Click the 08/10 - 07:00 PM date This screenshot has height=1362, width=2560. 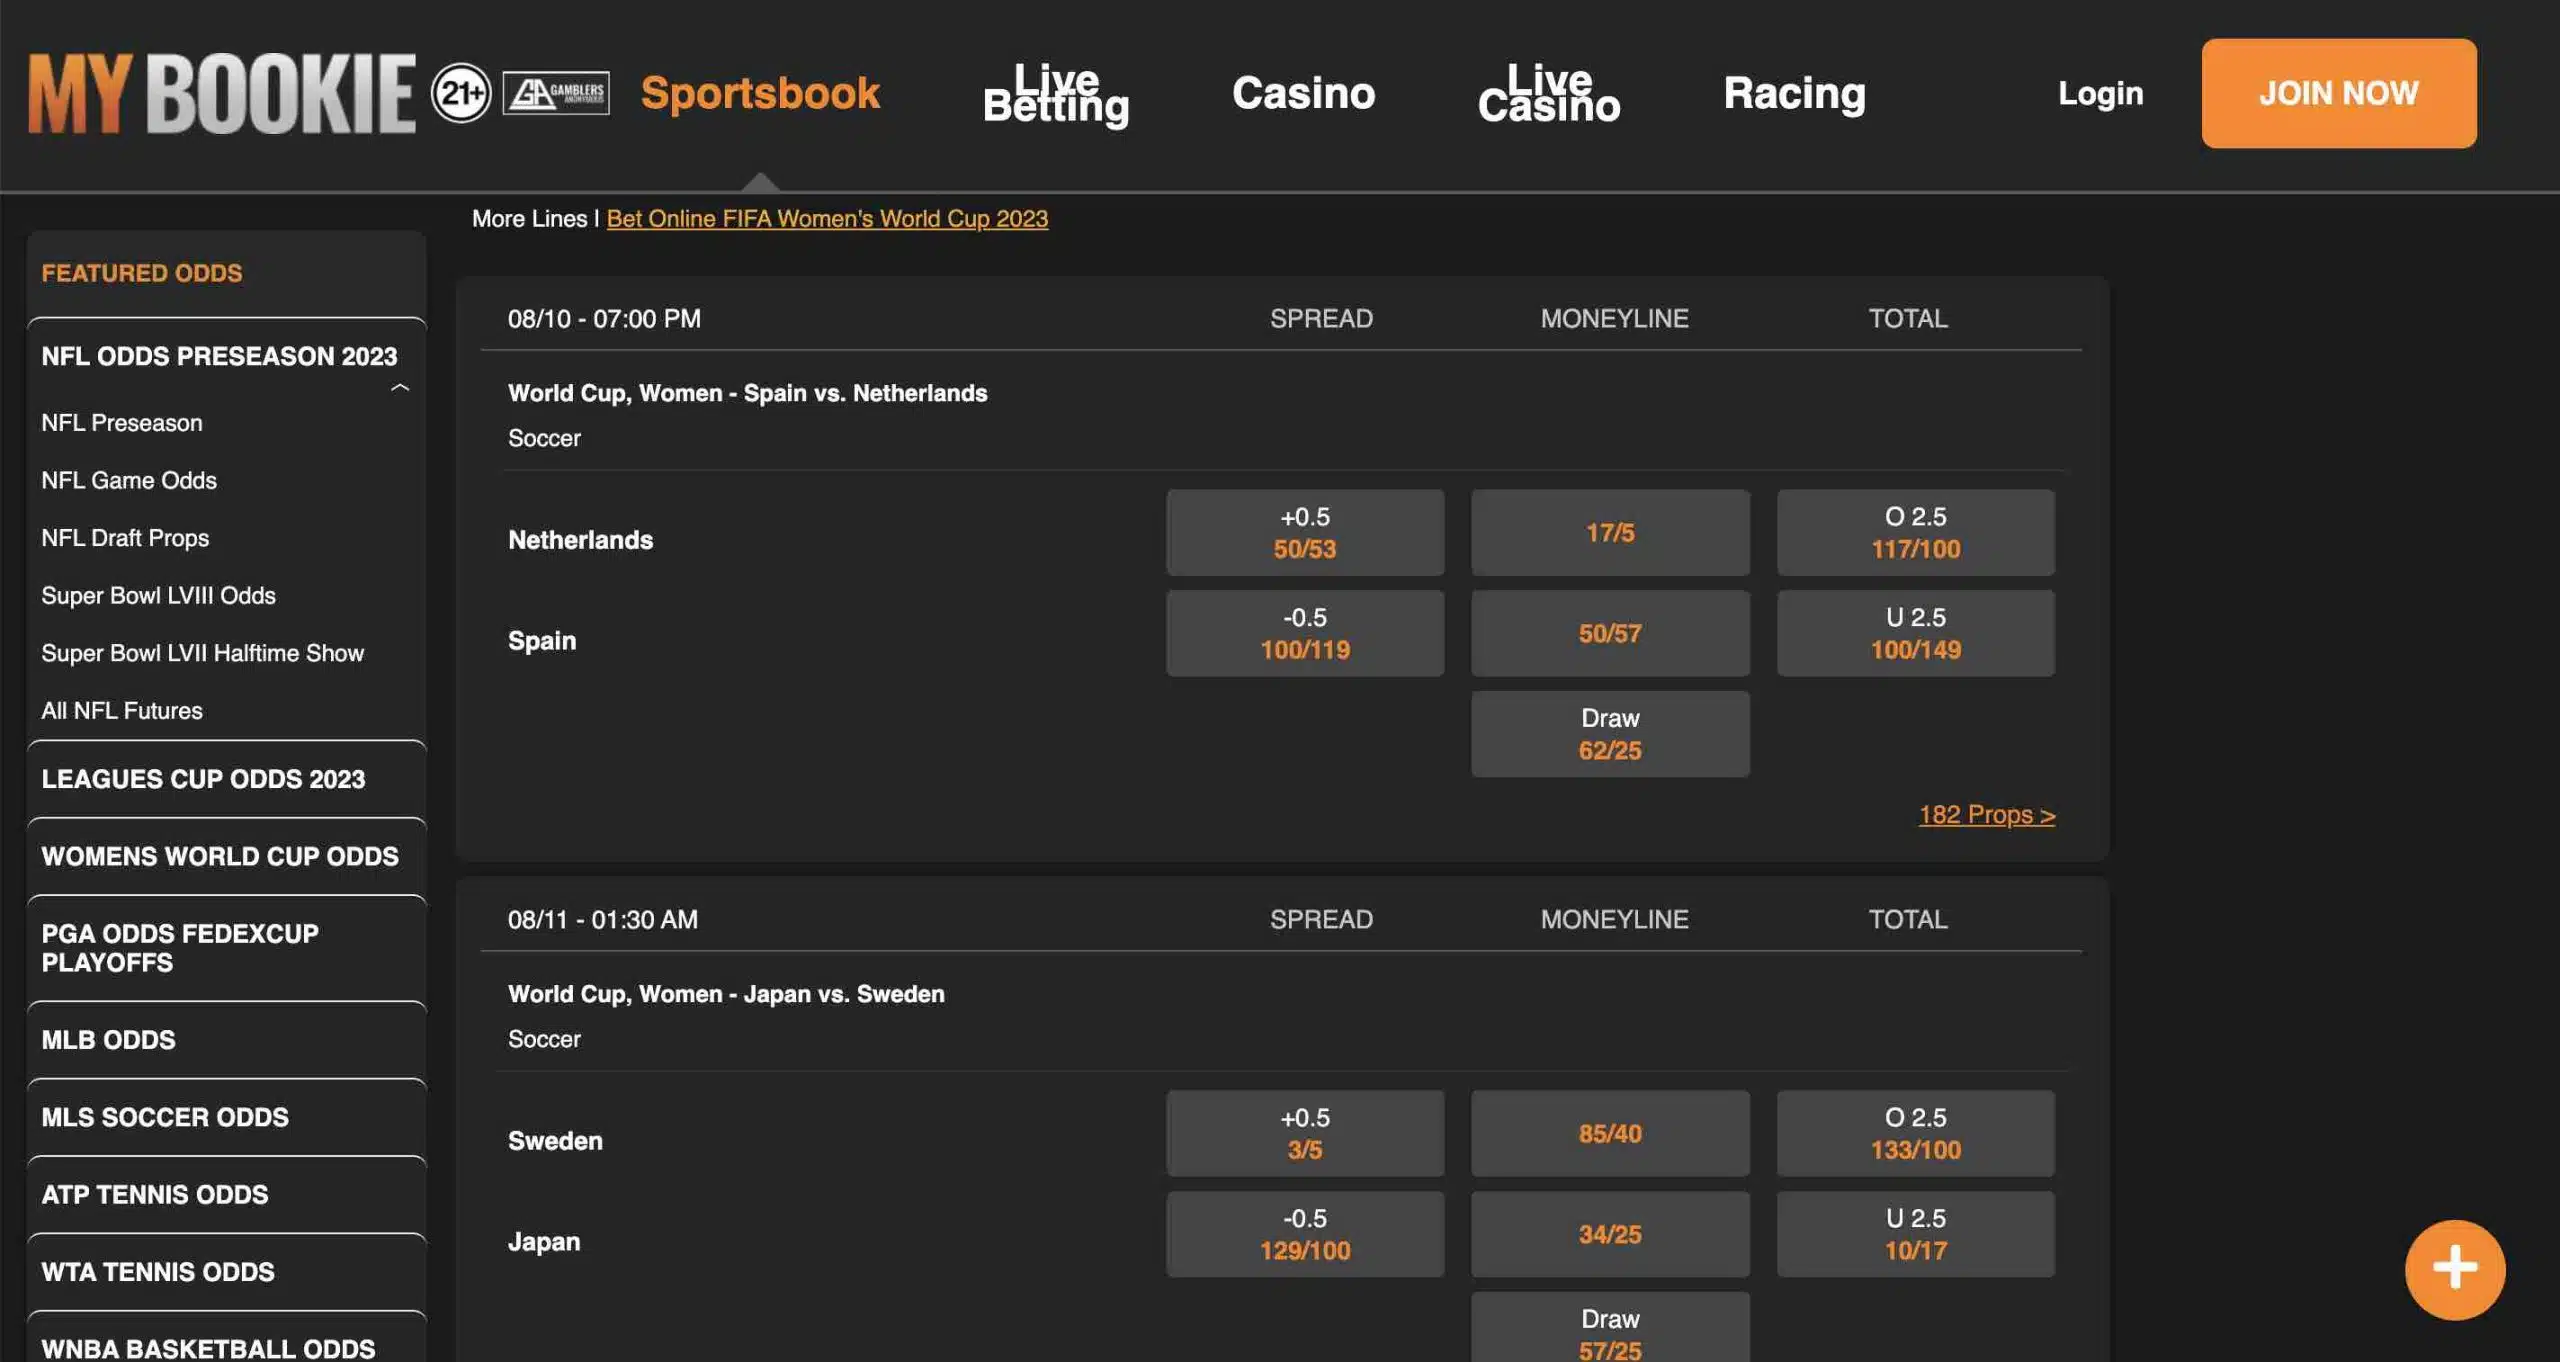[x=604, y=319]
